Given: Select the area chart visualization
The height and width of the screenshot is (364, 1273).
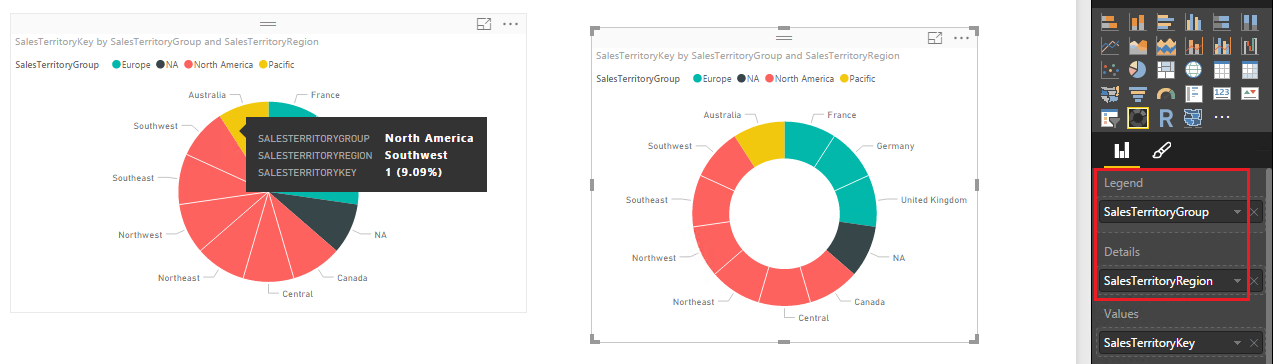Looking at the screenshot, I should pos(1137,45).
